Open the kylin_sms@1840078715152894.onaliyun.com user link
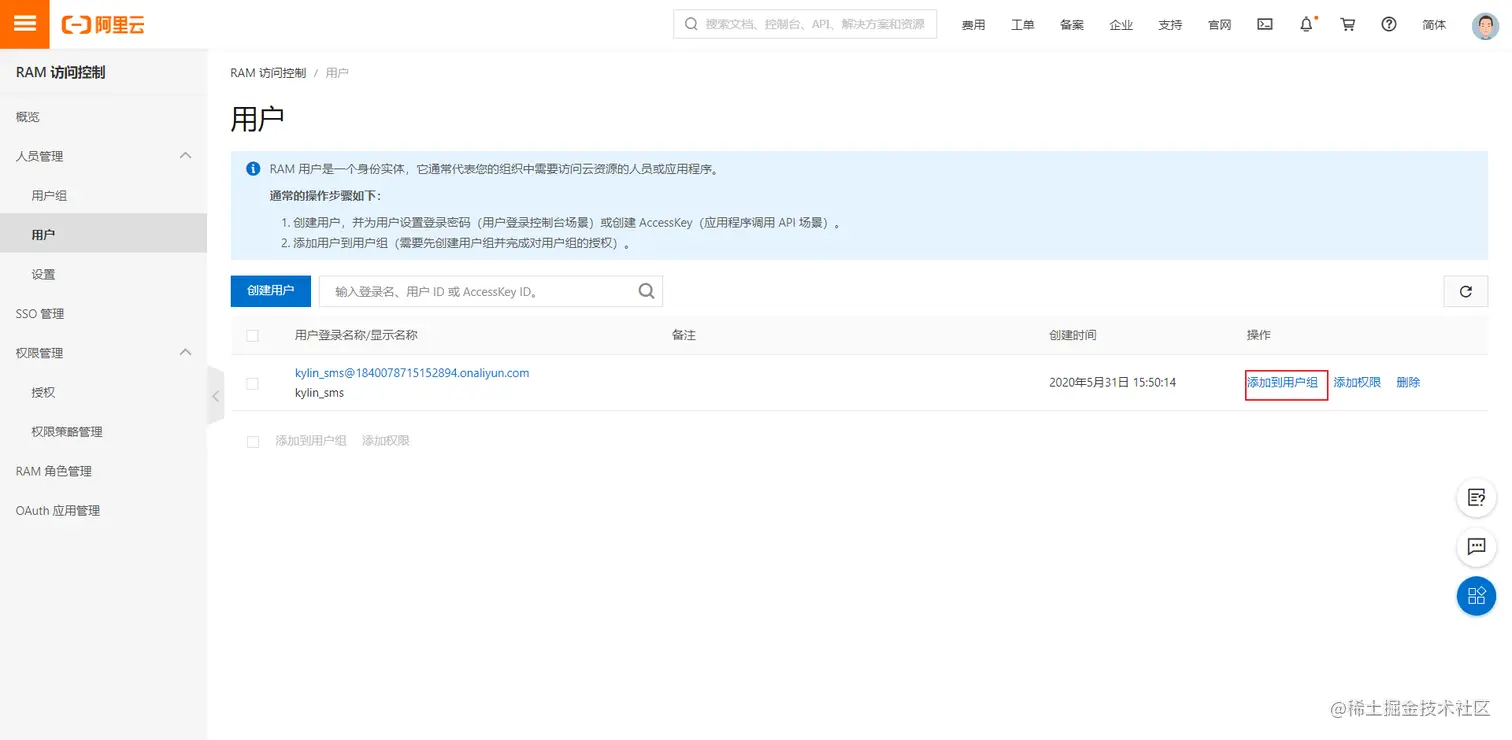The height and width of the screenshot is (740, 1512). [412, 373]
